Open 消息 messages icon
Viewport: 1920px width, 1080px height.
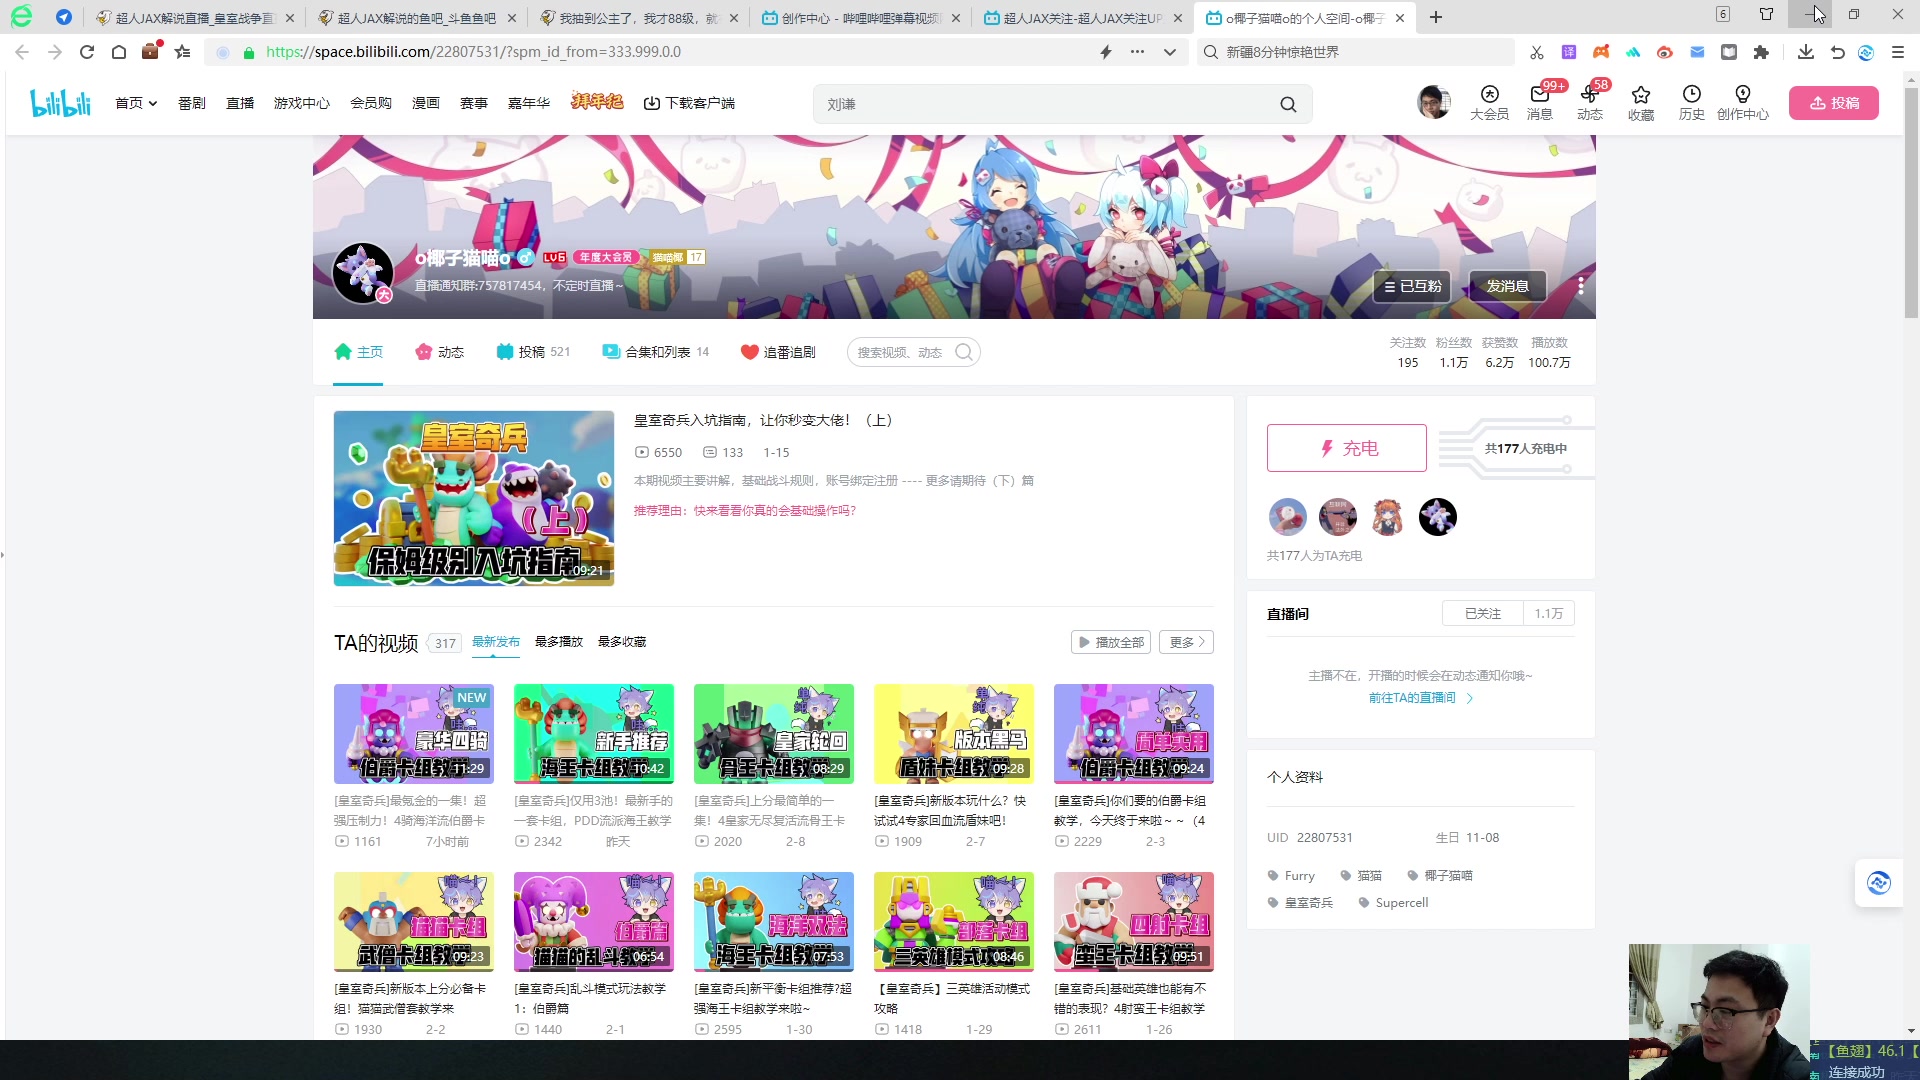pyautogui.click(x=1539, y=103)
